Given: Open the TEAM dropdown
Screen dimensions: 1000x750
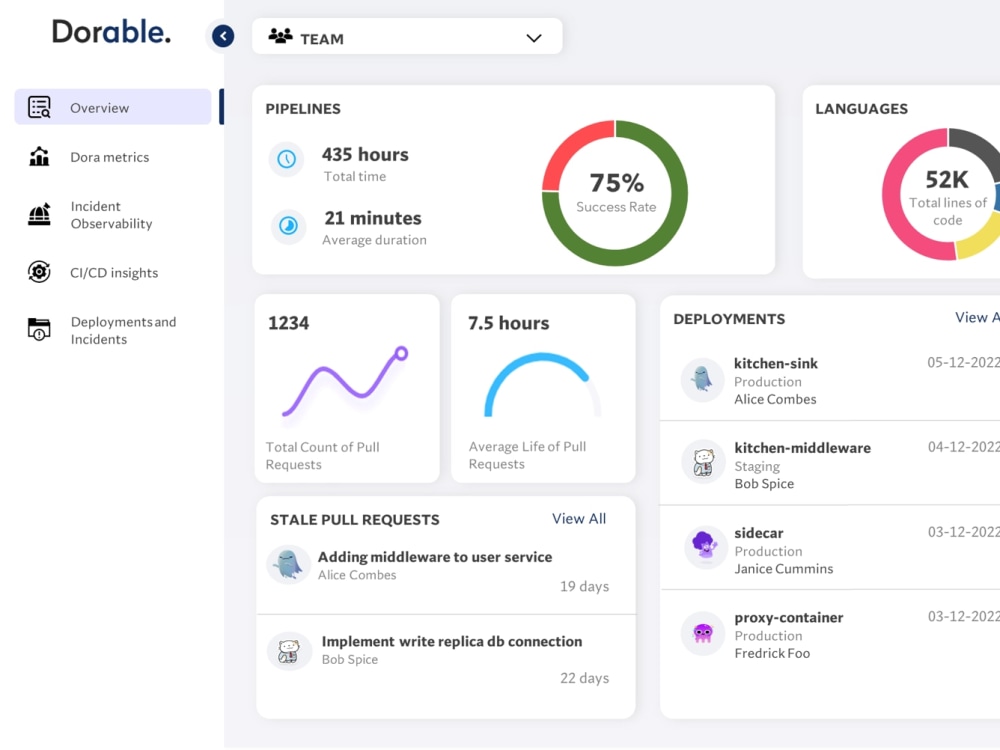Looking at the screenshot, I should 535,36.
